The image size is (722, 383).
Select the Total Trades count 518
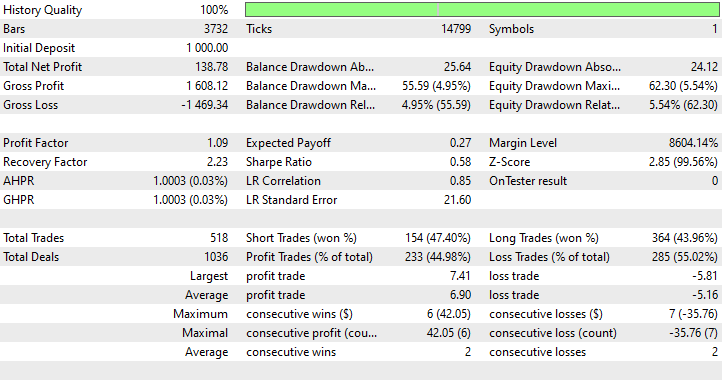219,238
